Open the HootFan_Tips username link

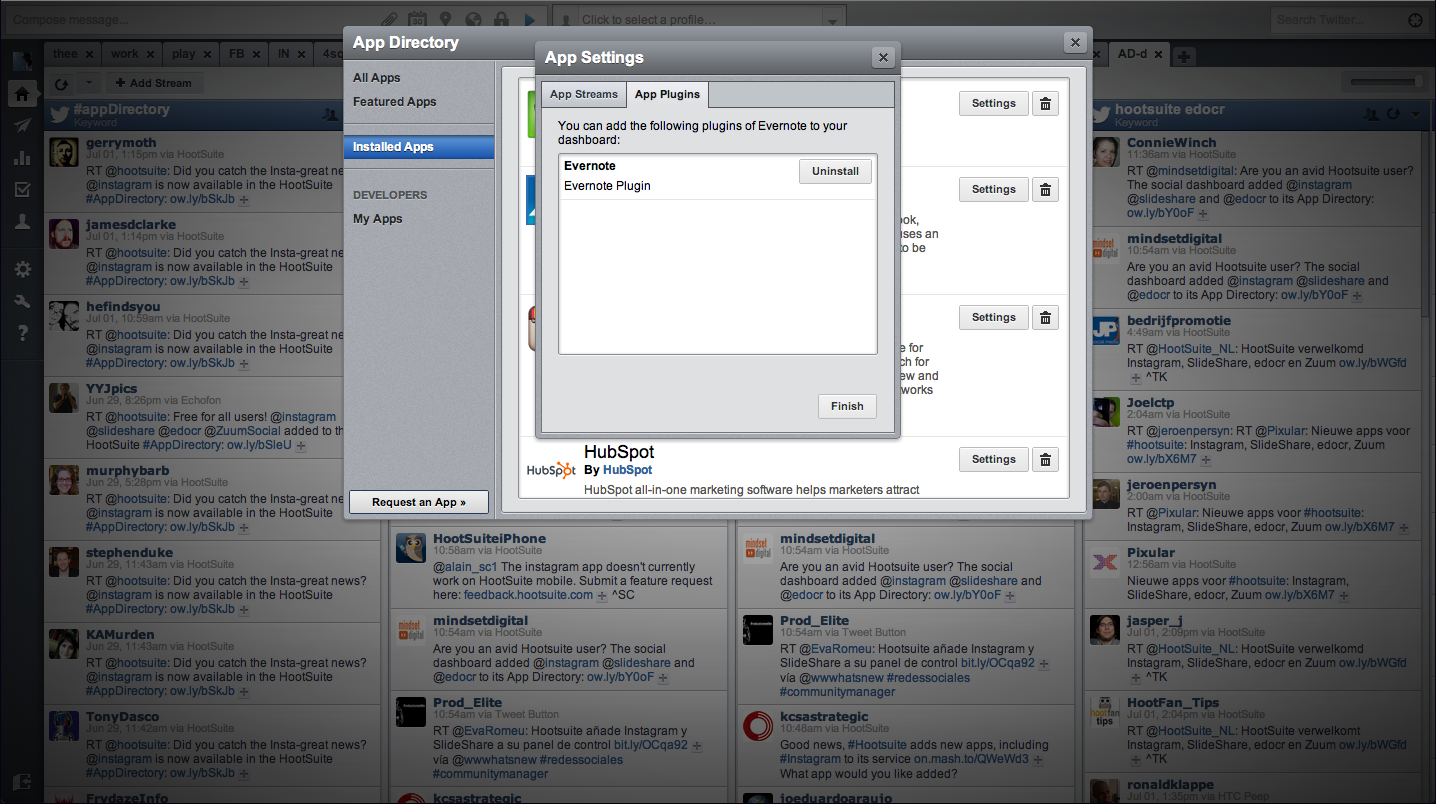[x=1173, y=703]
